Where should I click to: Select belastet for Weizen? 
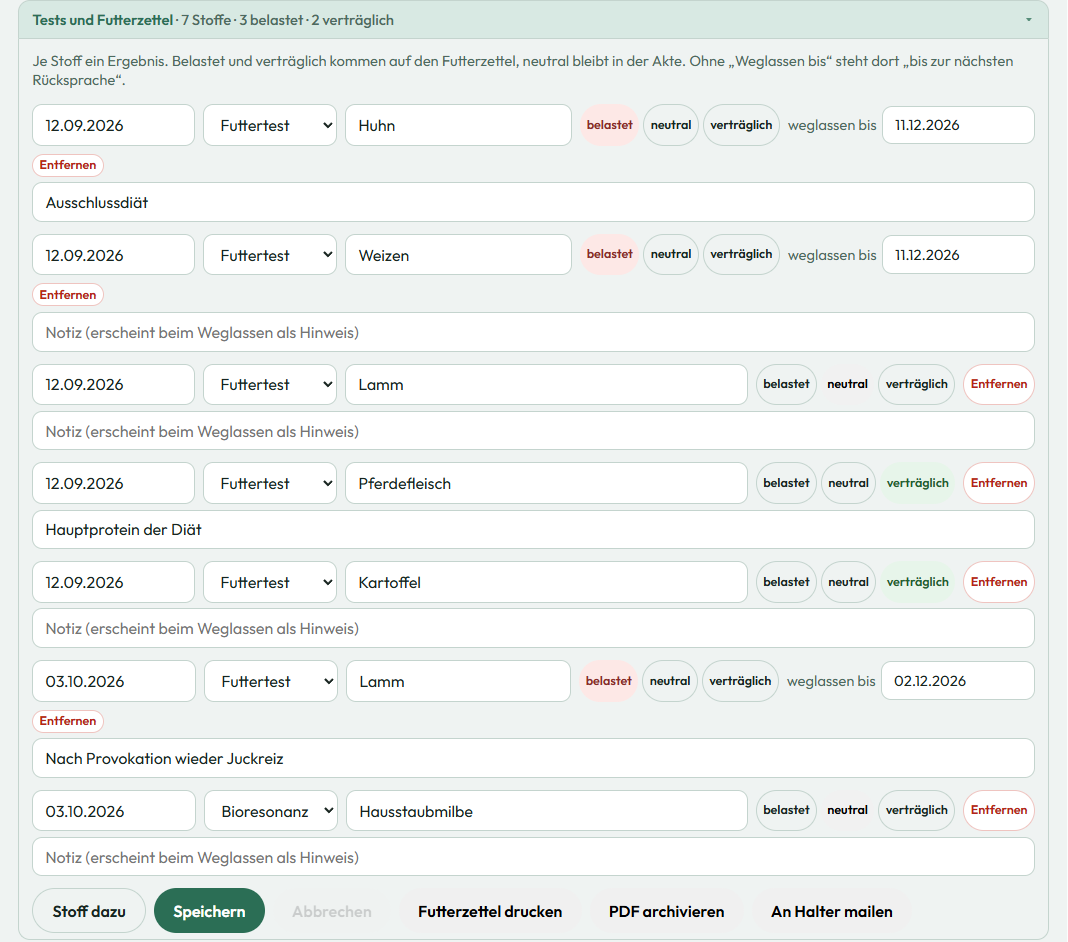610,254
